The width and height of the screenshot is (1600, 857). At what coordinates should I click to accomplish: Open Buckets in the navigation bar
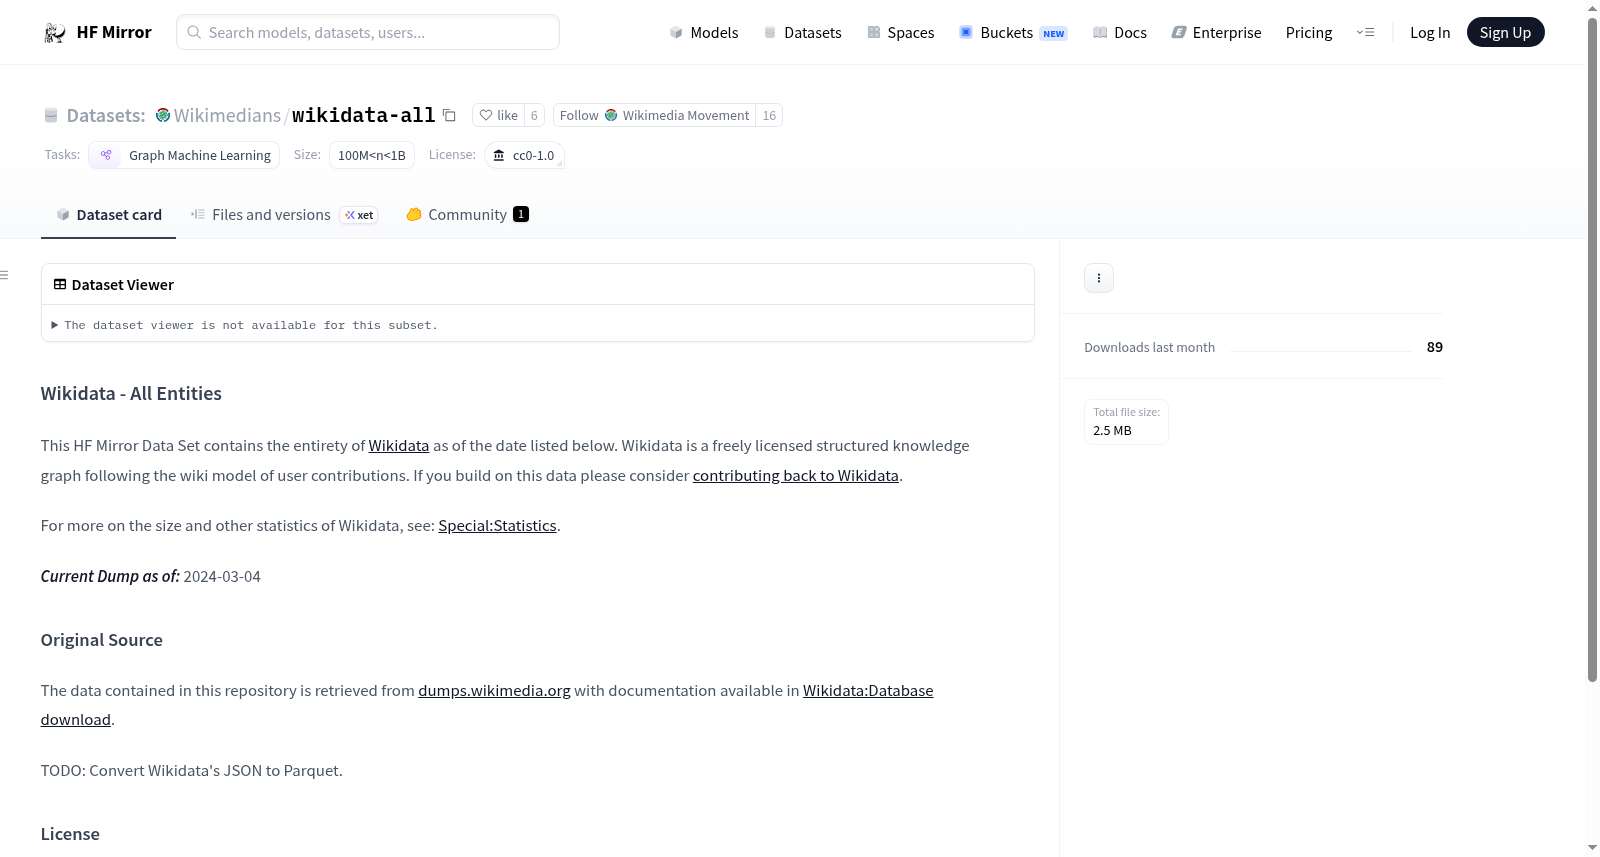[x=1013, y=33]
